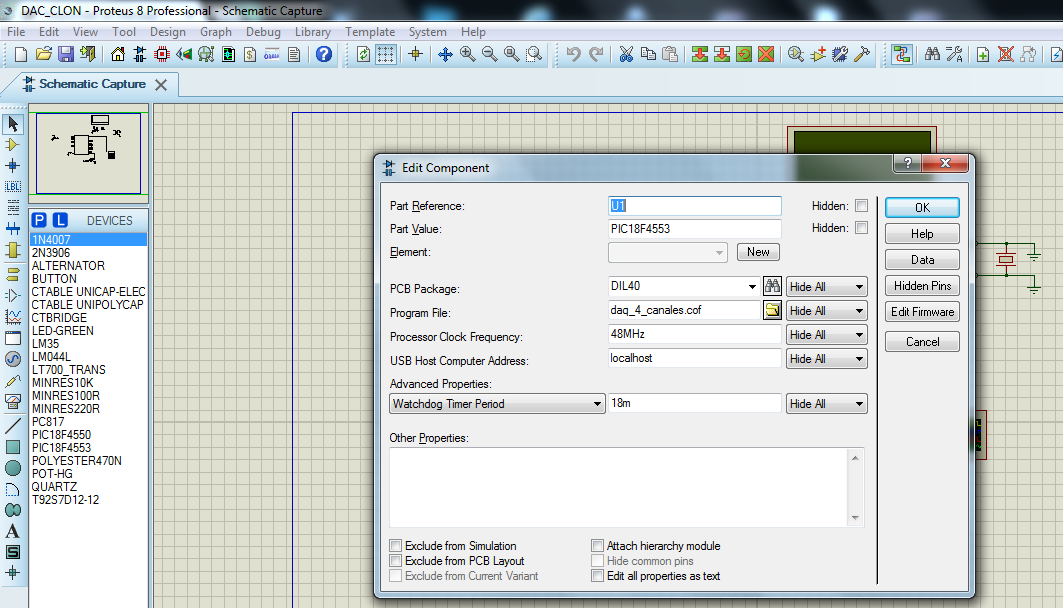
Task: Zoom in on the schematic
Action: tap(467, 54)
